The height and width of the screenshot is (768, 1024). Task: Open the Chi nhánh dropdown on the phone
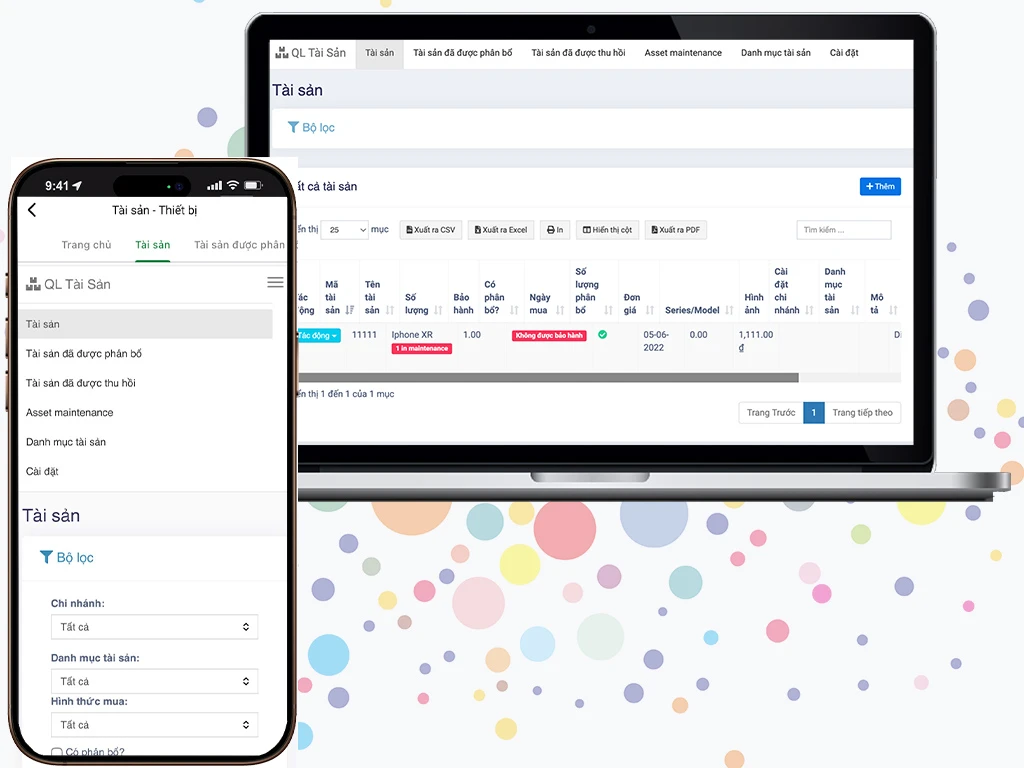click(154, 627)
